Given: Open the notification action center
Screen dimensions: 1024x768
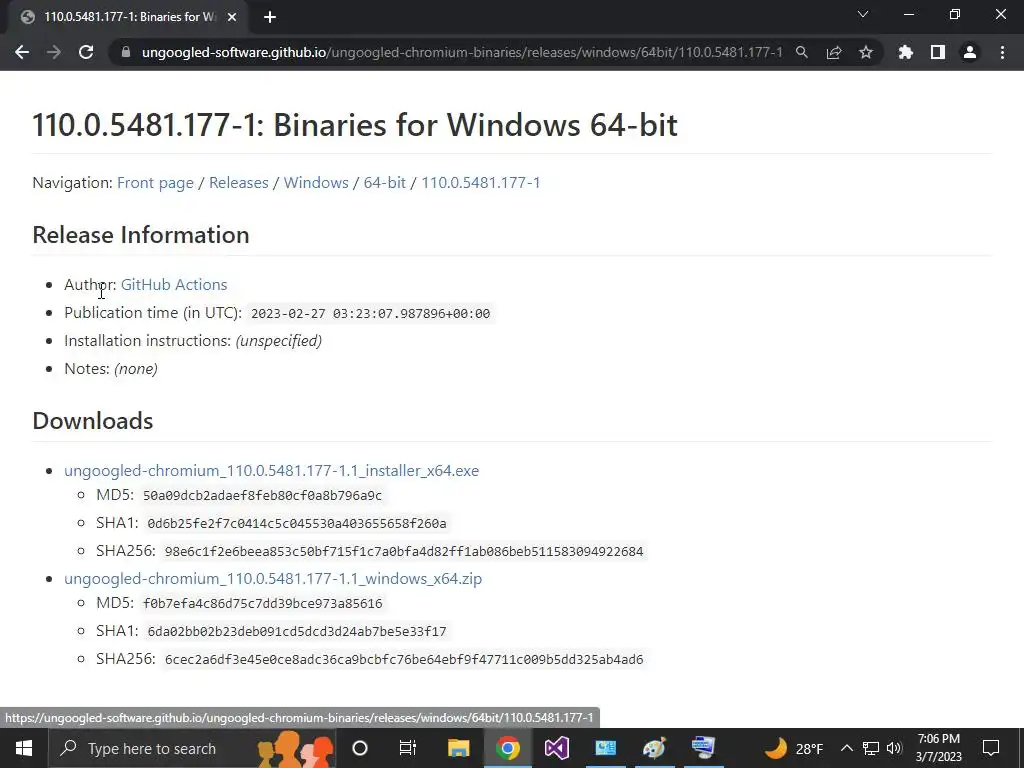Looking at the screenshot, I should pos(991,748).
